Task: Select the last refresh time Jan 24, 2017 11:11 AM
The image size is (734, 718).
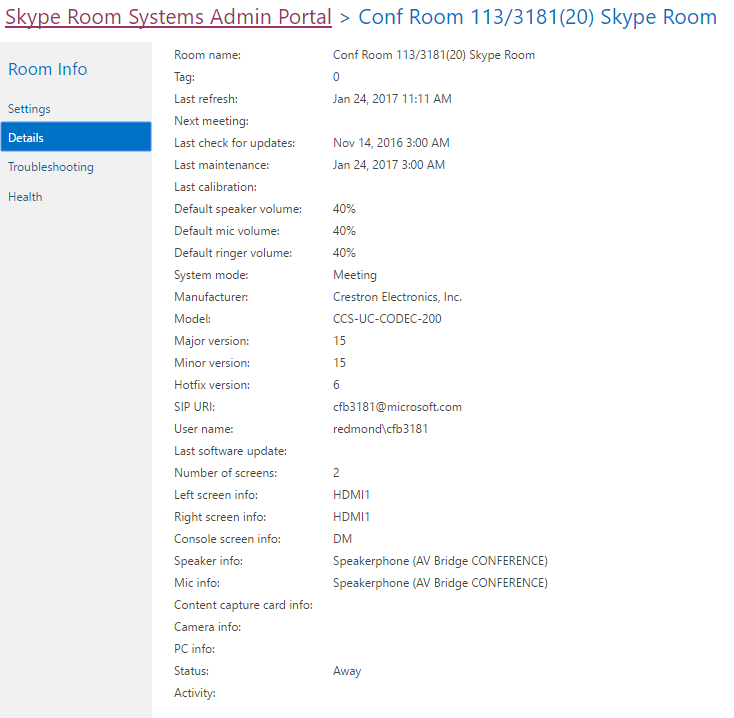Action: [x=392, y=99]
